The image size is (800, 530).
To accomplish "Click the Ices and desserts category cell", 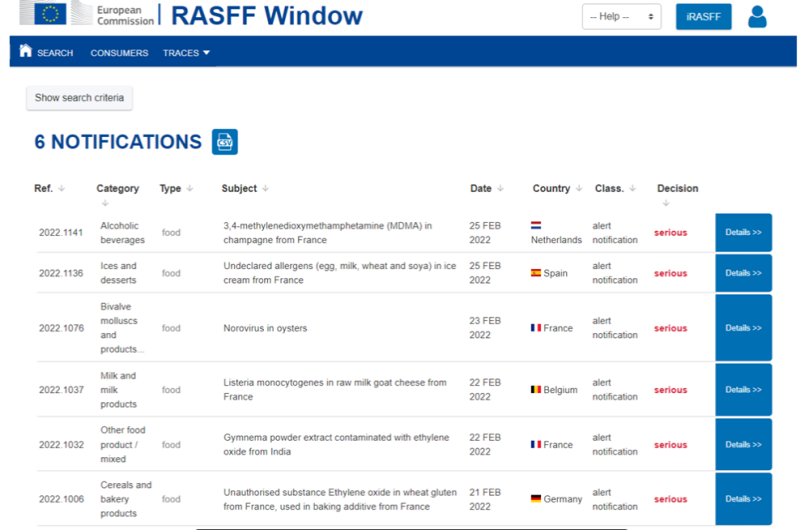I will click(118, 273).
